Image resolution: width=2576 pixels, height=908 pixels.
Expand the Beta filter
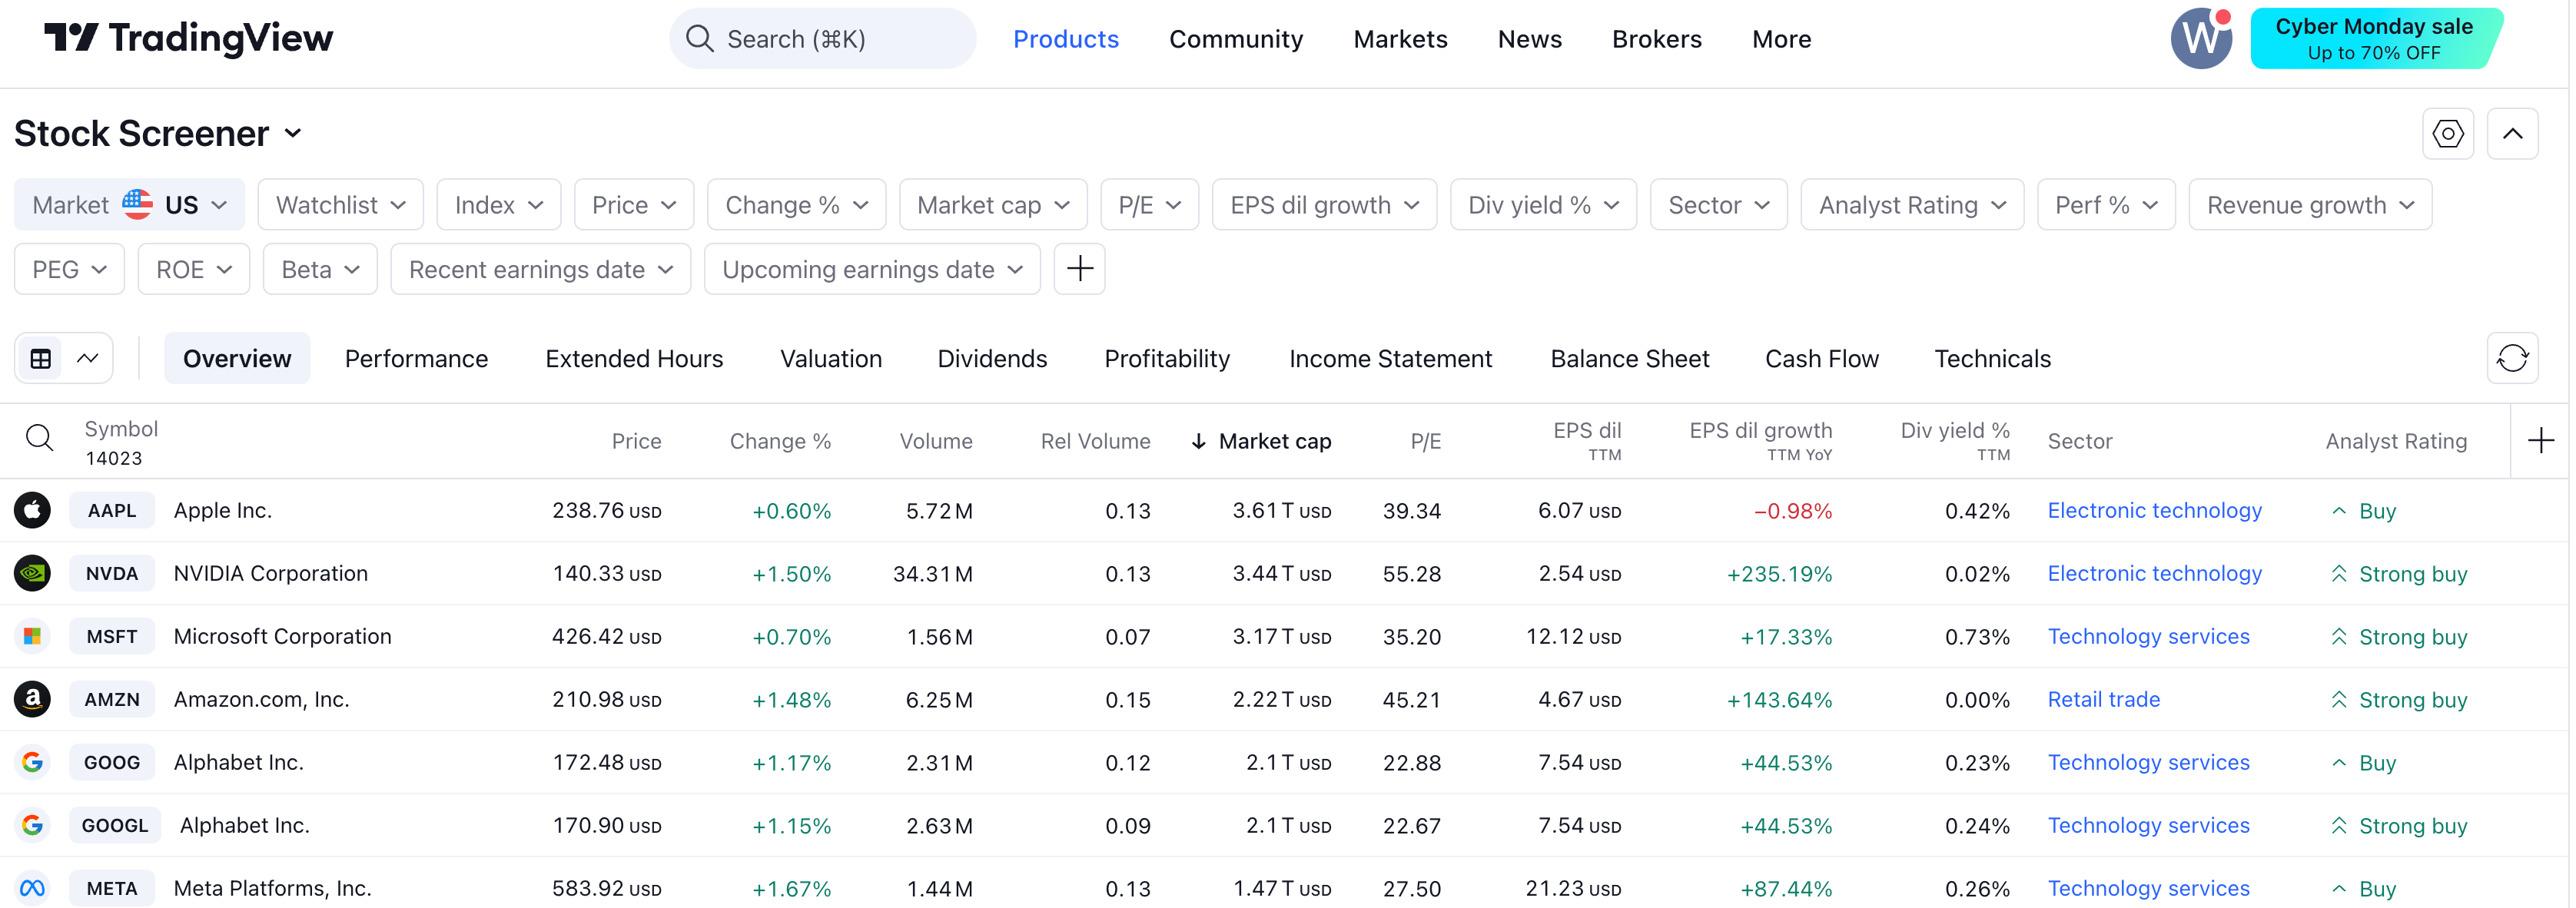(x=320, y=269)
